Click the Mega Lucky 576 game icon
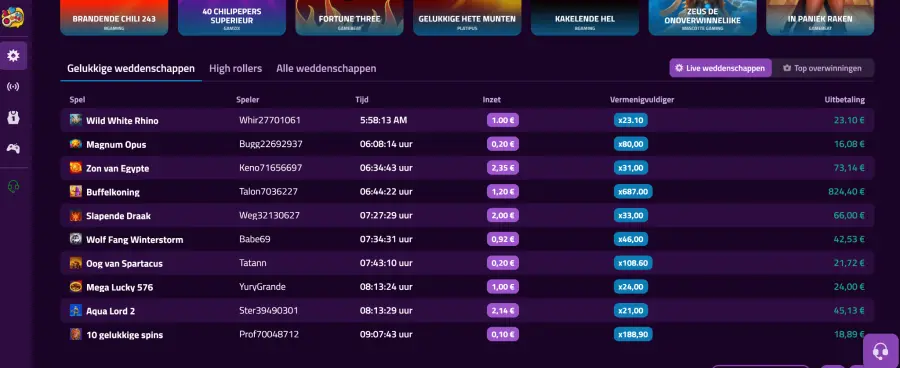Screen dimensions: 900x368 (x=76, y=286)
